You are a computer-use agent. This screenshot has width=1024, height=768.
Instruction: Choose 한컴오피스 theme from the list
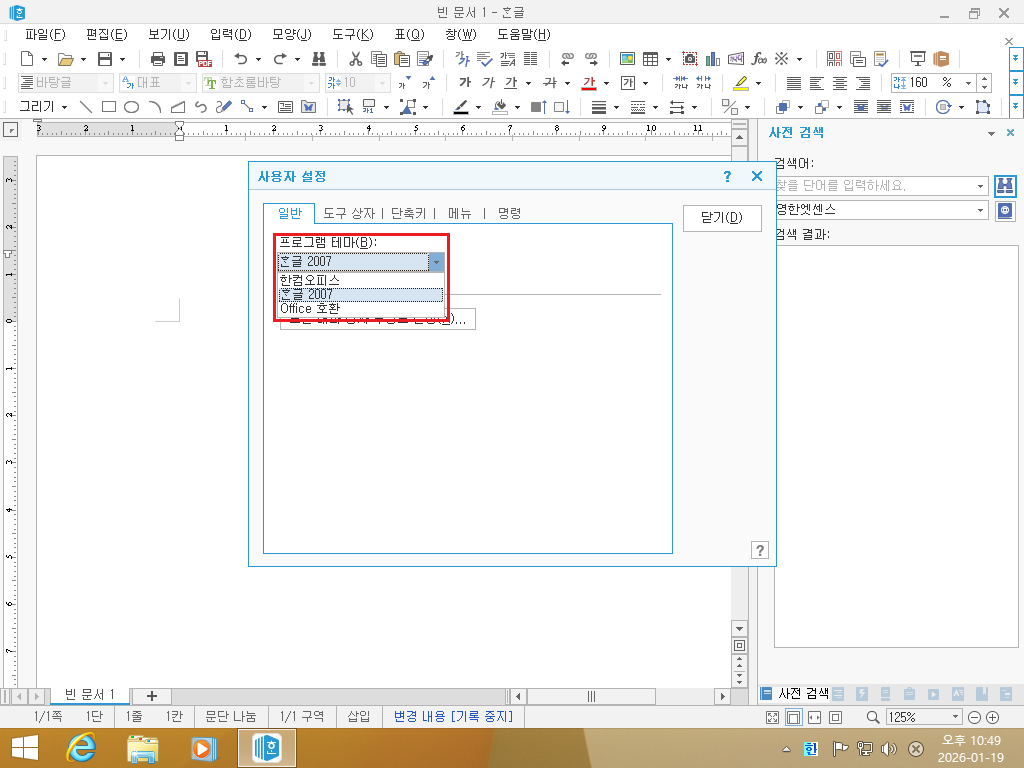310,281
